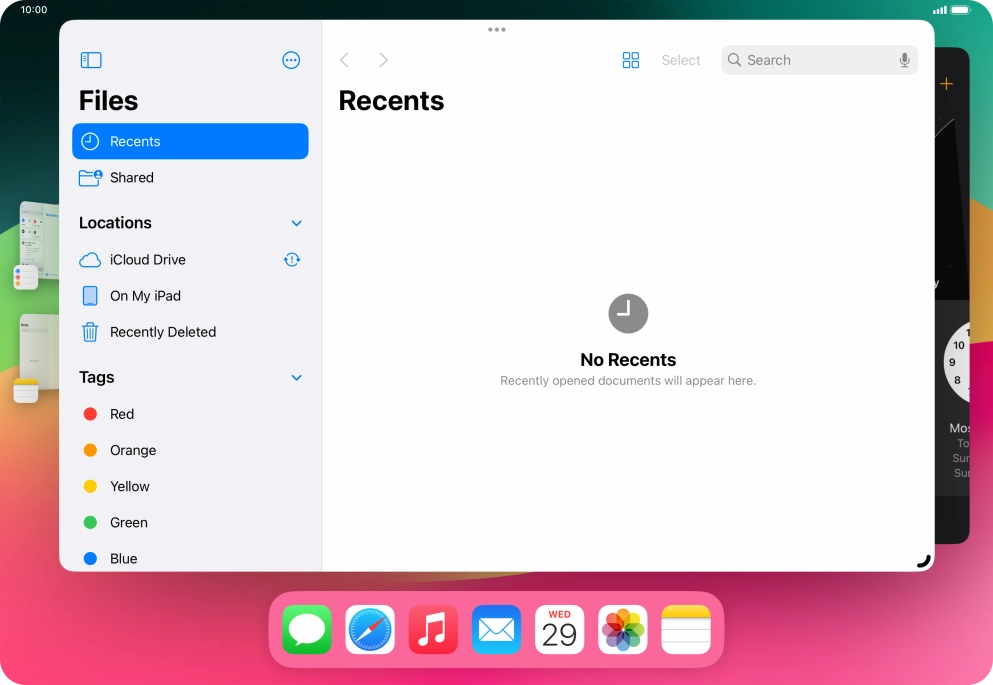993x685 pixels.
Task: Focus the Search field
Action: pyautogui.click(x=819, y=60)
